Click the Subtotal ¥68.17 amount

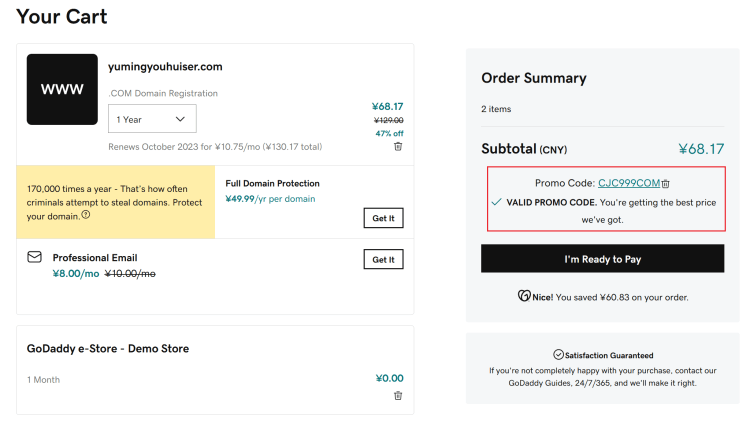pyautogui.click(x=701, y=149)
